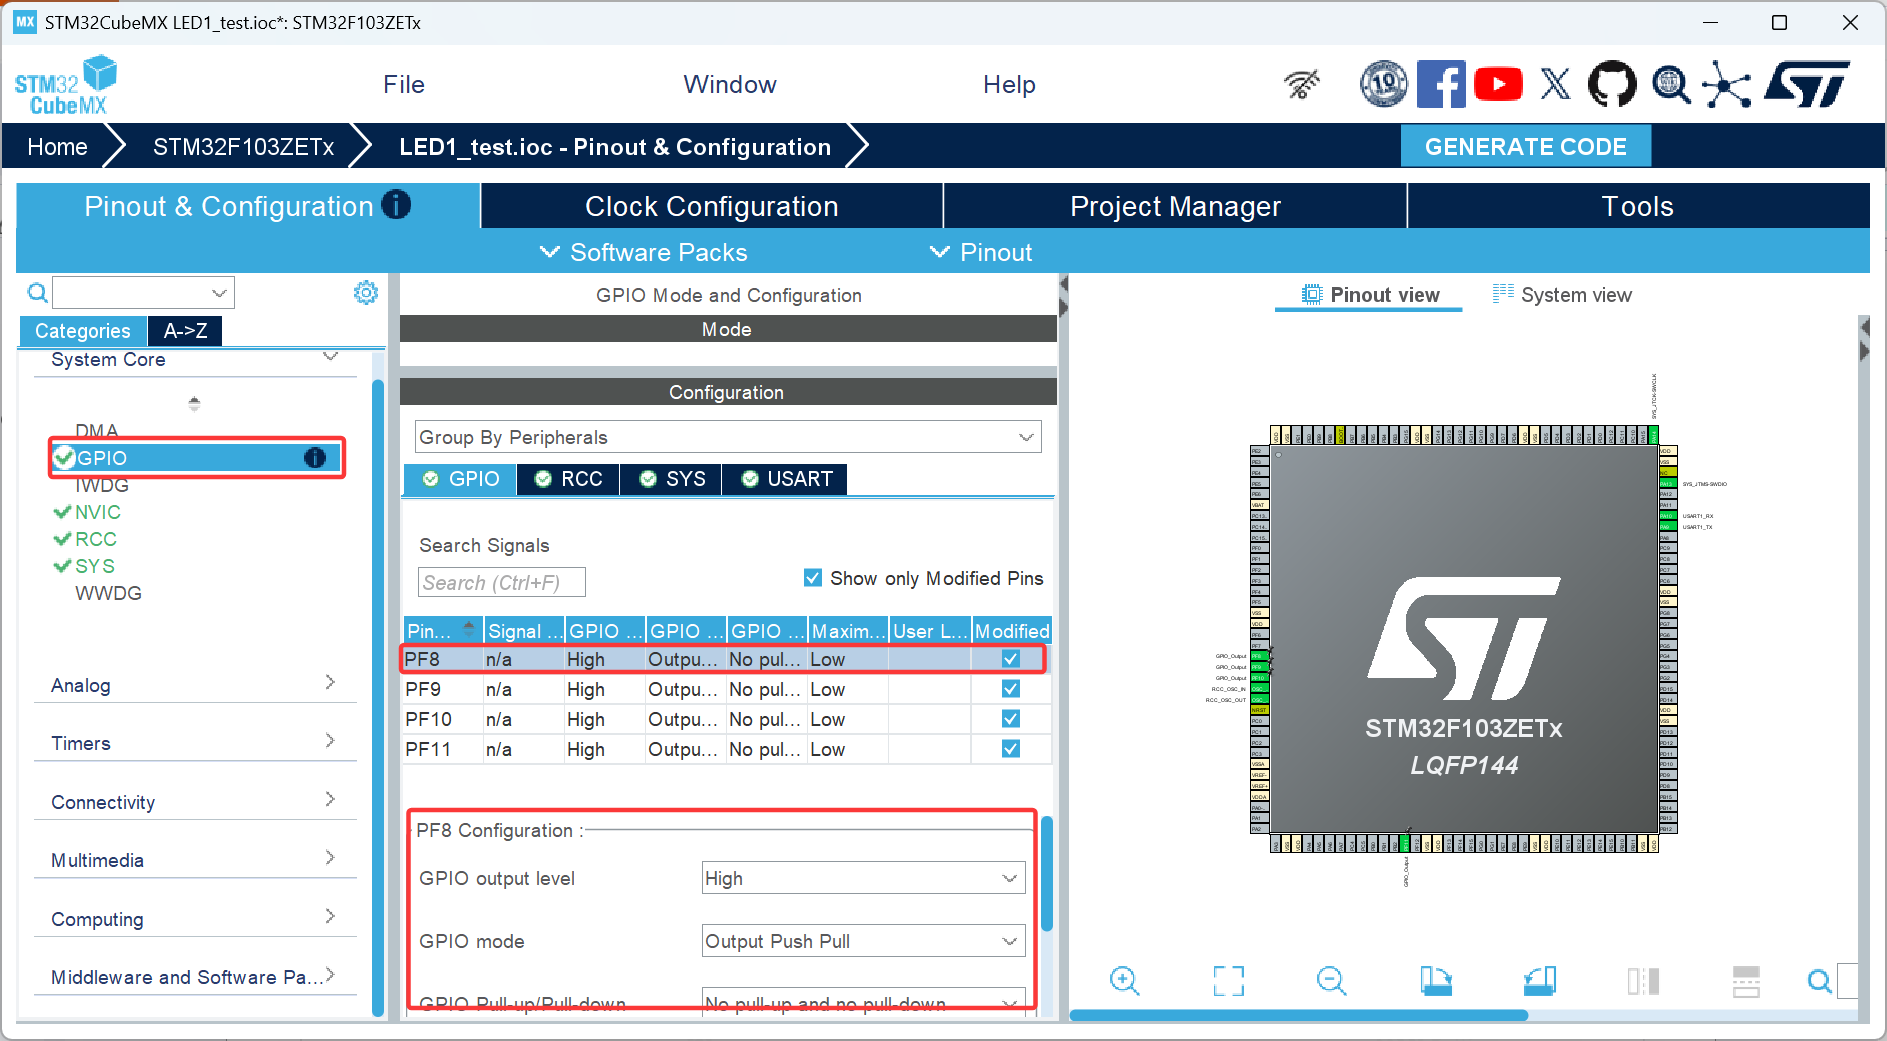The height and width of the screenshot is (1041, 1887).
Task: Expand the Multimedia category
Action: [x=195, y=860]
